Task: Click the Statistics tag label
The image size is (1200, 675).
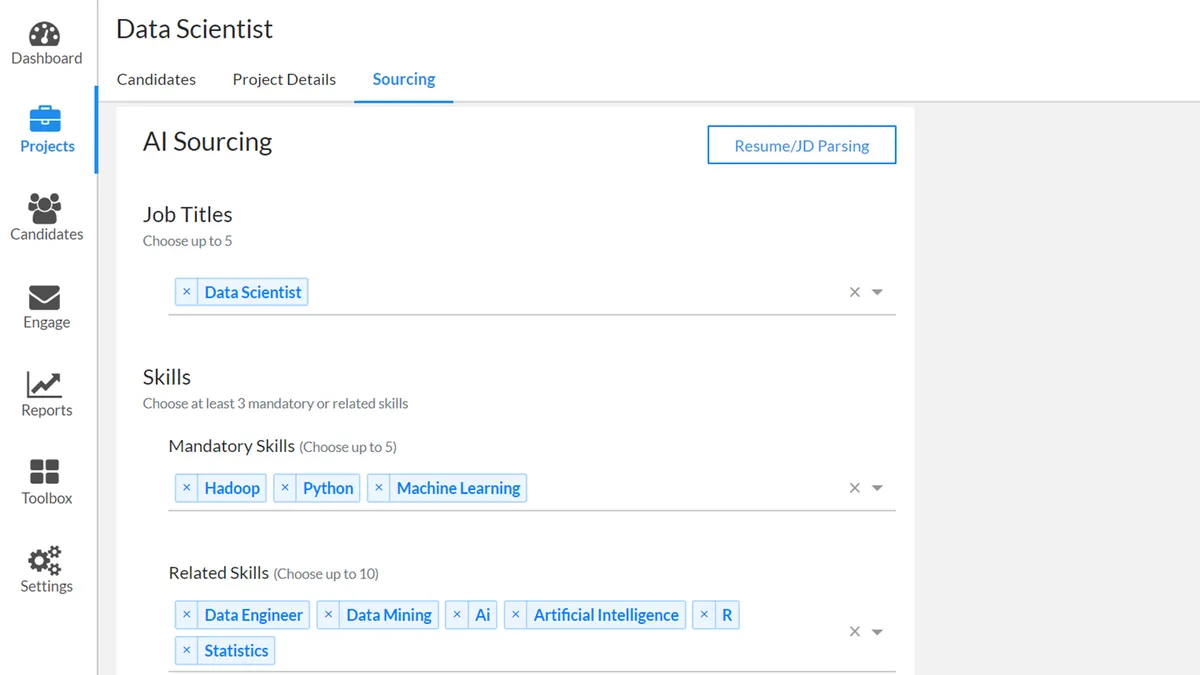Action: pyautogui.click(x=236, y=650)
